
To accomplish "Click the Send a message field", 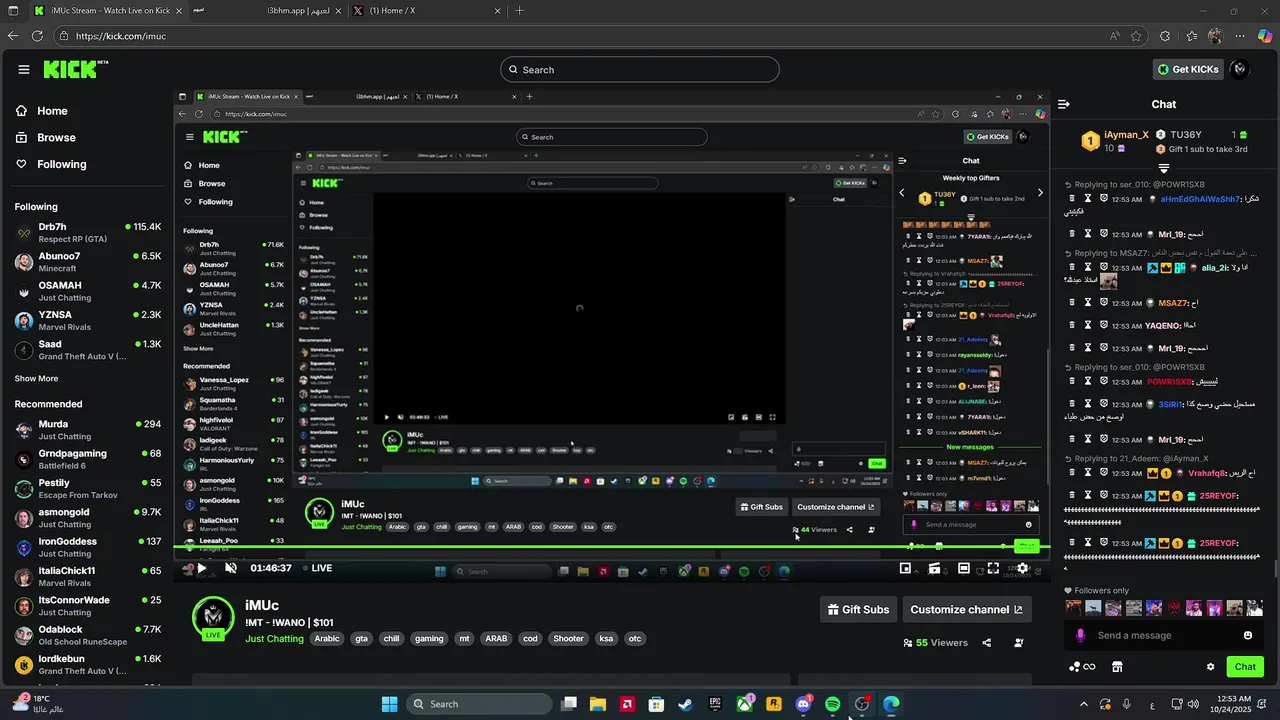I will pos(1164,635).
